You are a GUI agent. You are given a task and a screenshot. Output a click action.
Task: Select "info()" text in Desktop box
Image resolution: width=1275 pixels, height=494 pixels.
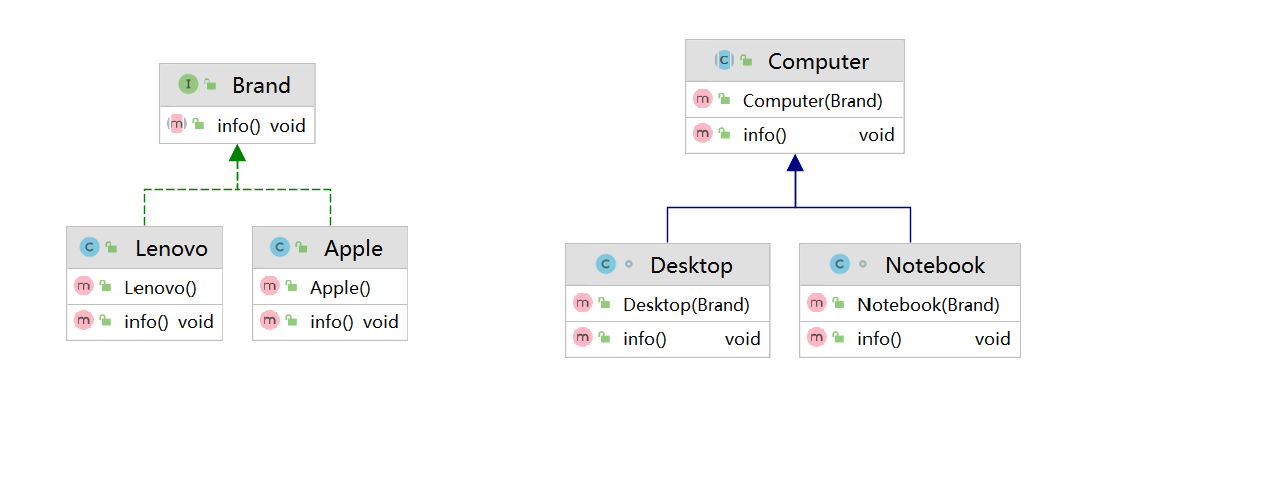pos(645,339)
